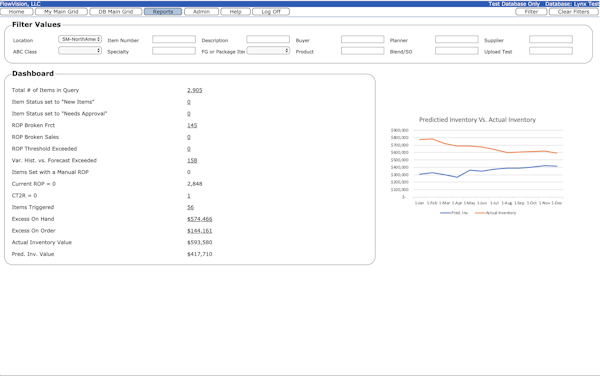Open DB Main Grid tab

116,12
